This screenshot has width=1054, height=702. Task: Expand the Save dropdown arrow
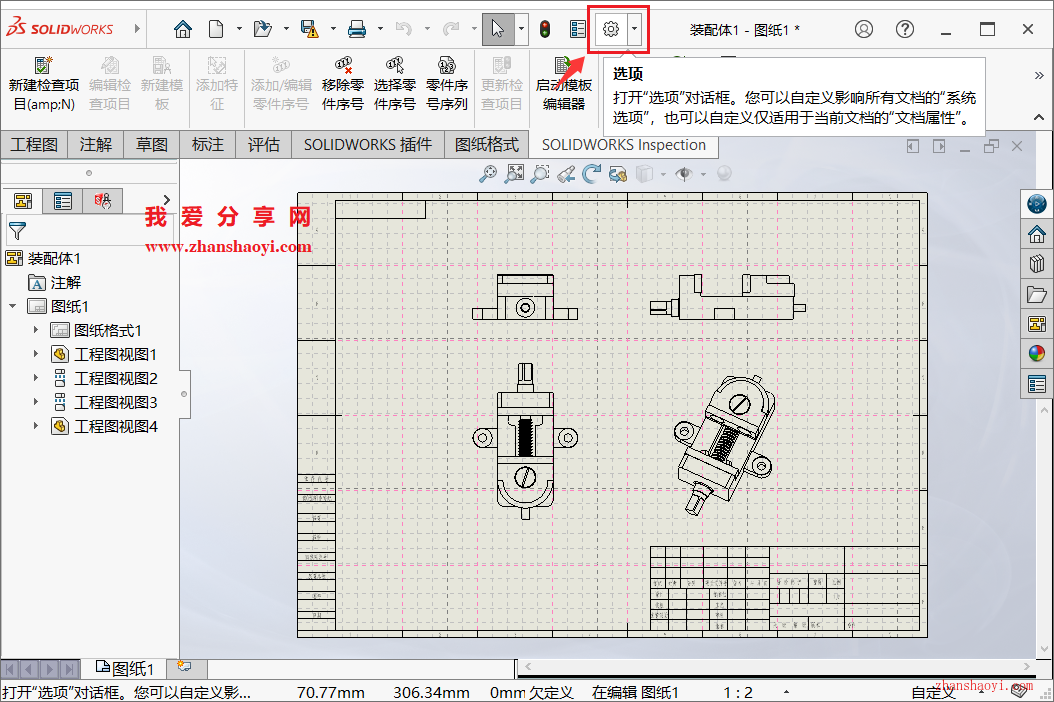click(x=333, y=30)
